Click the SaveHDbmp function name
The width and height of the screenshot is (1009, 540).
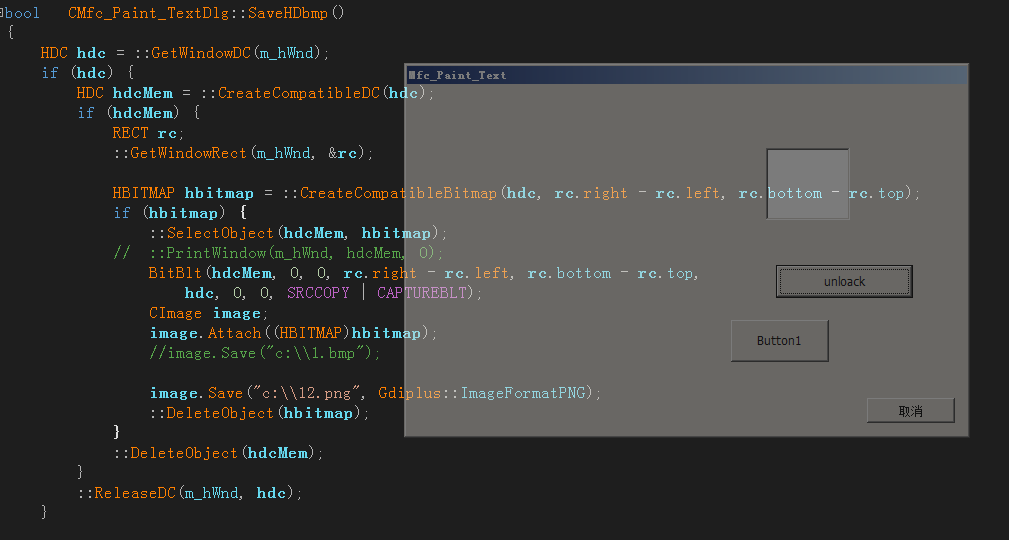pyautogui.click(x=289, y=13)
